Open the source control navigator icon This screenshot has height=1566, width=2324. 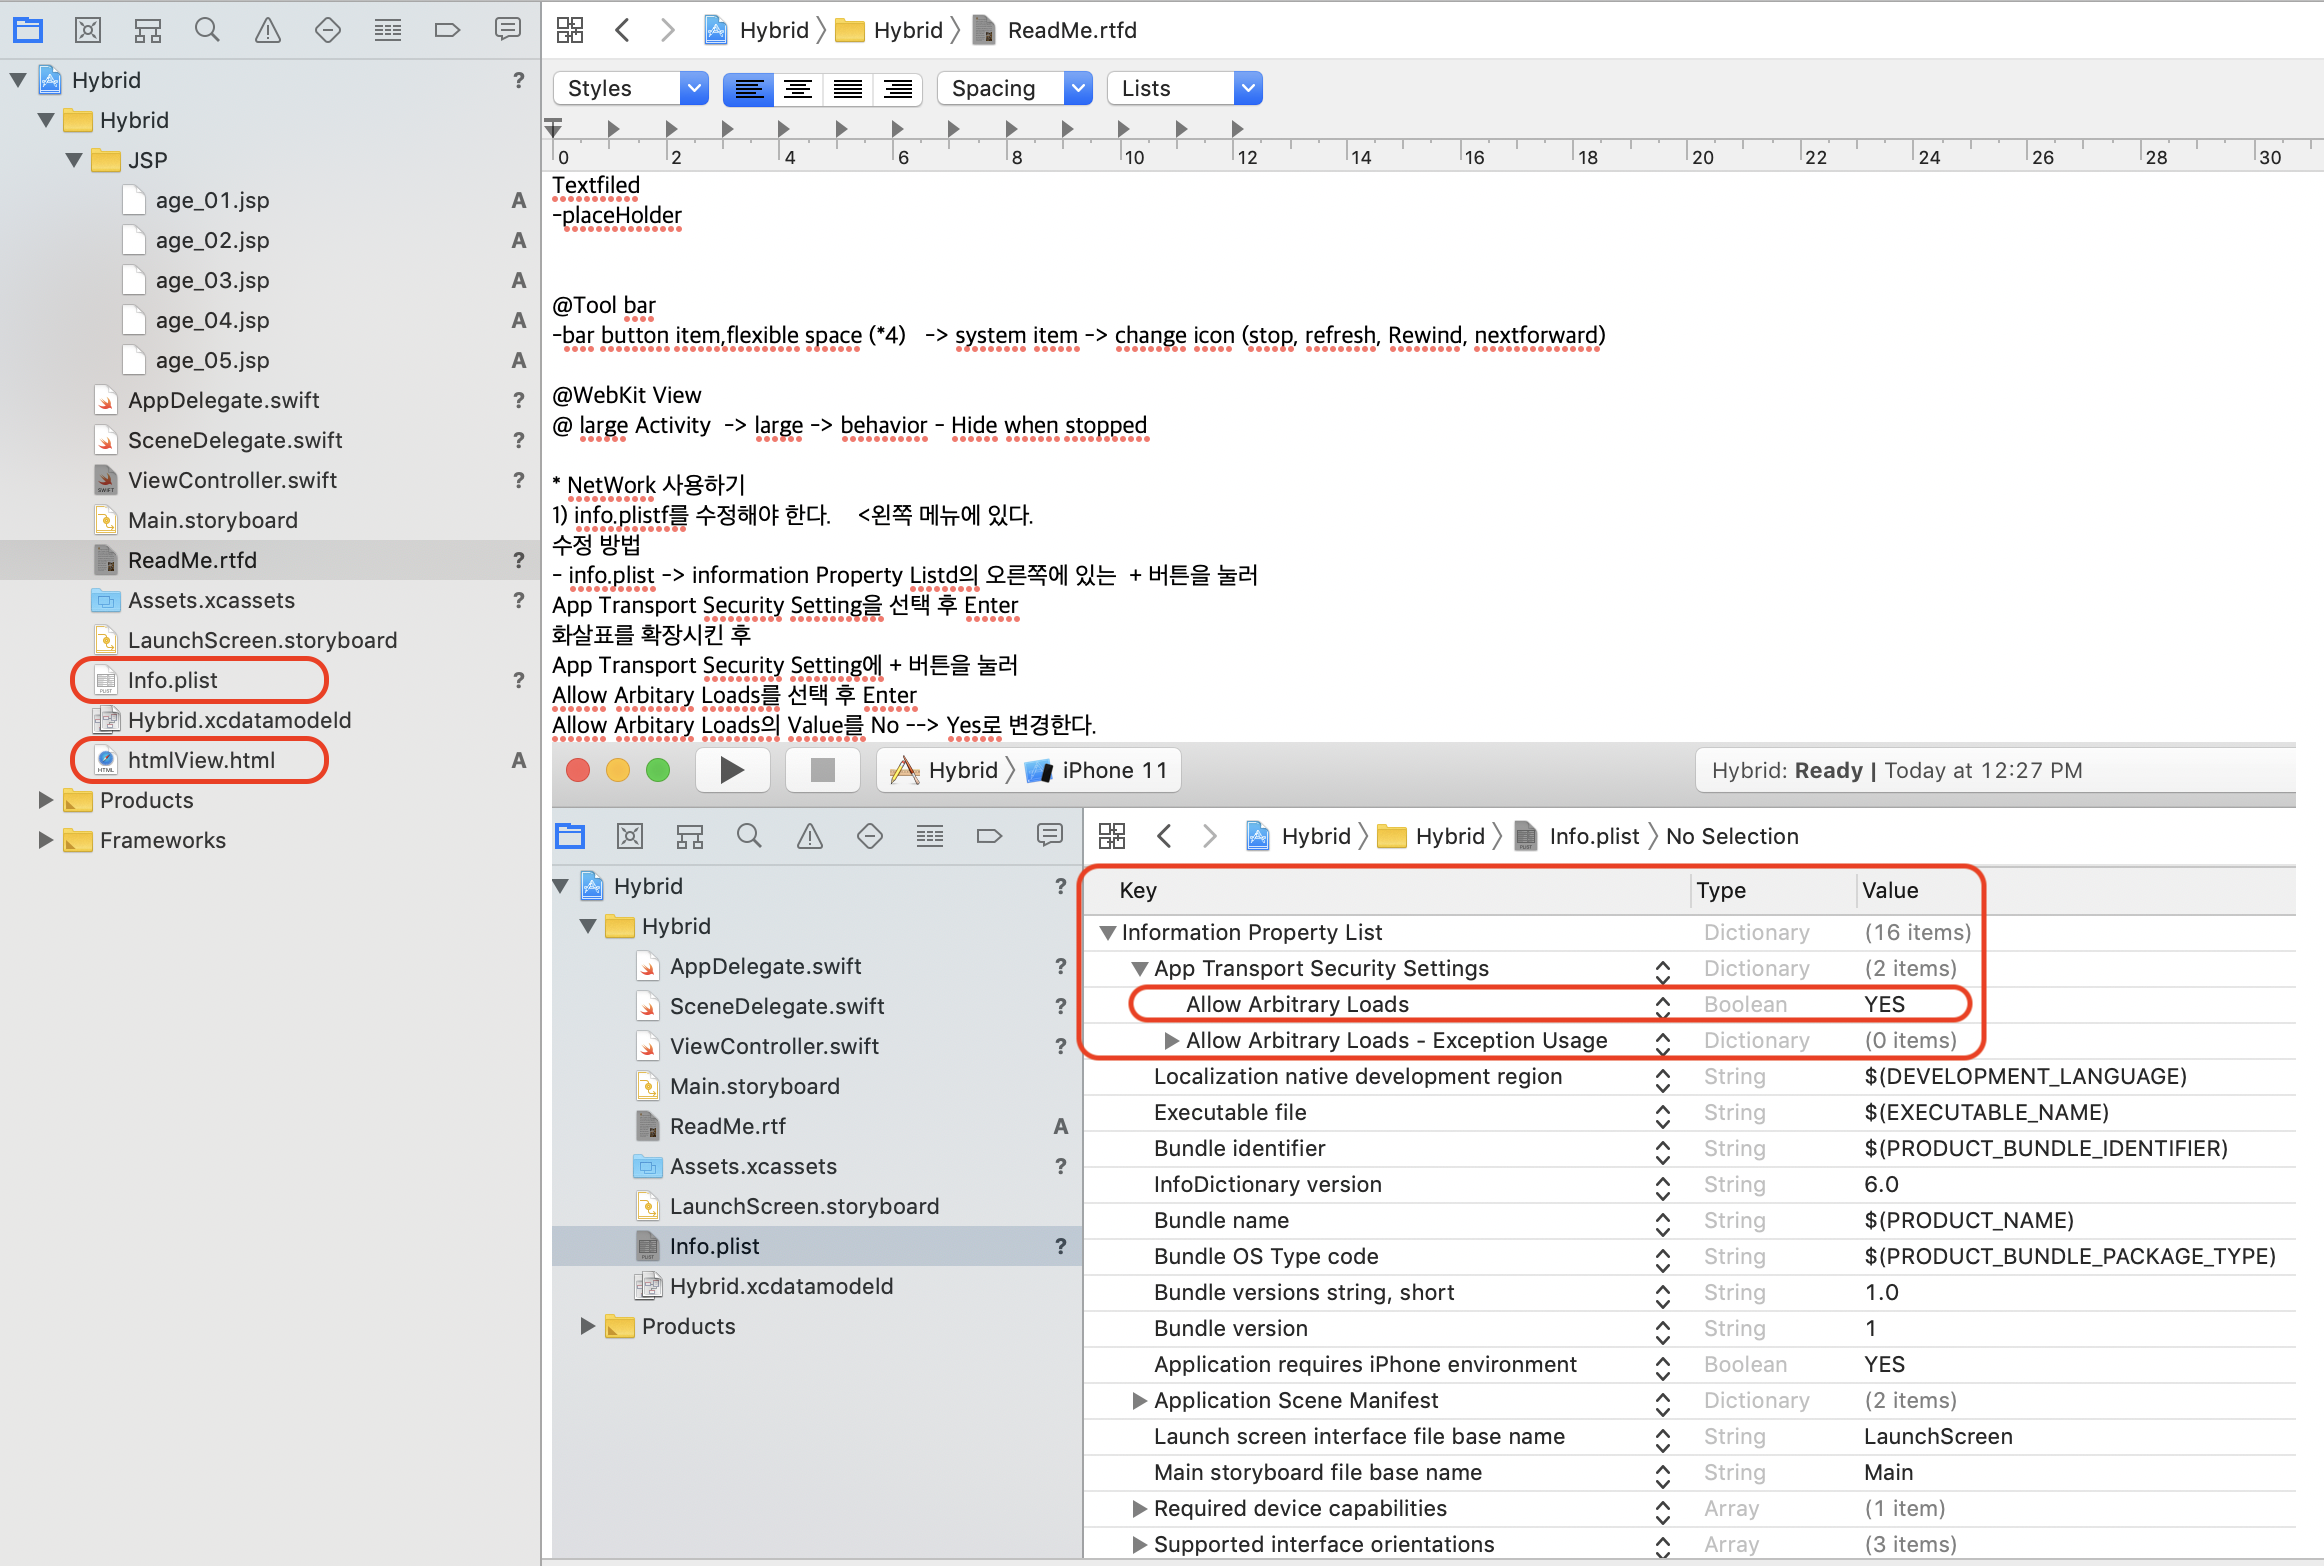[88, 30]
